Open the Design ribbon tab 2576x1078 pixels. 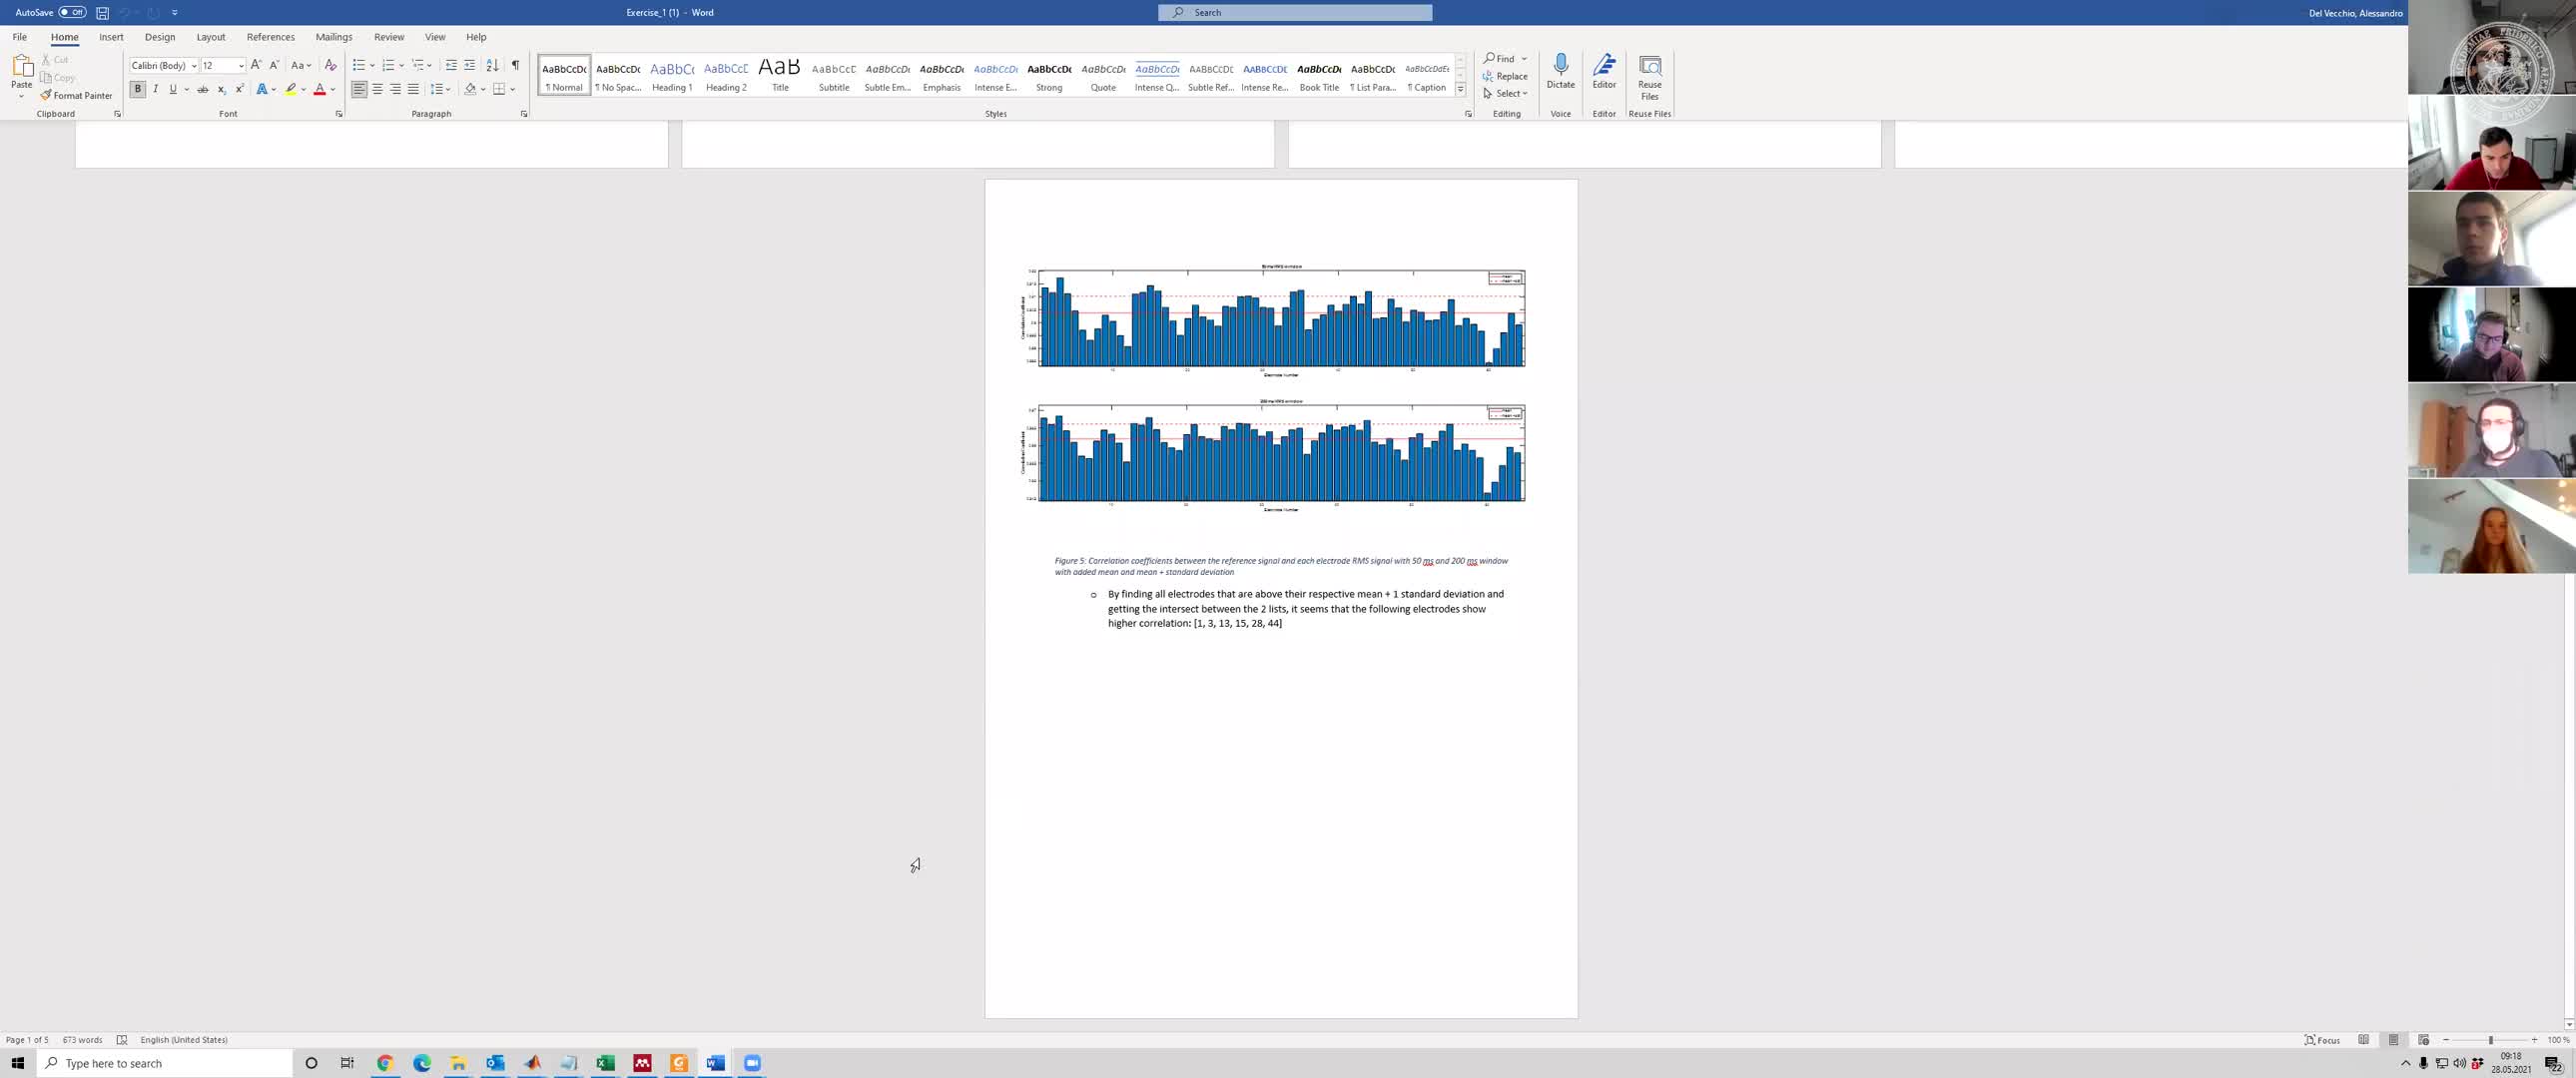pos(160,36)
